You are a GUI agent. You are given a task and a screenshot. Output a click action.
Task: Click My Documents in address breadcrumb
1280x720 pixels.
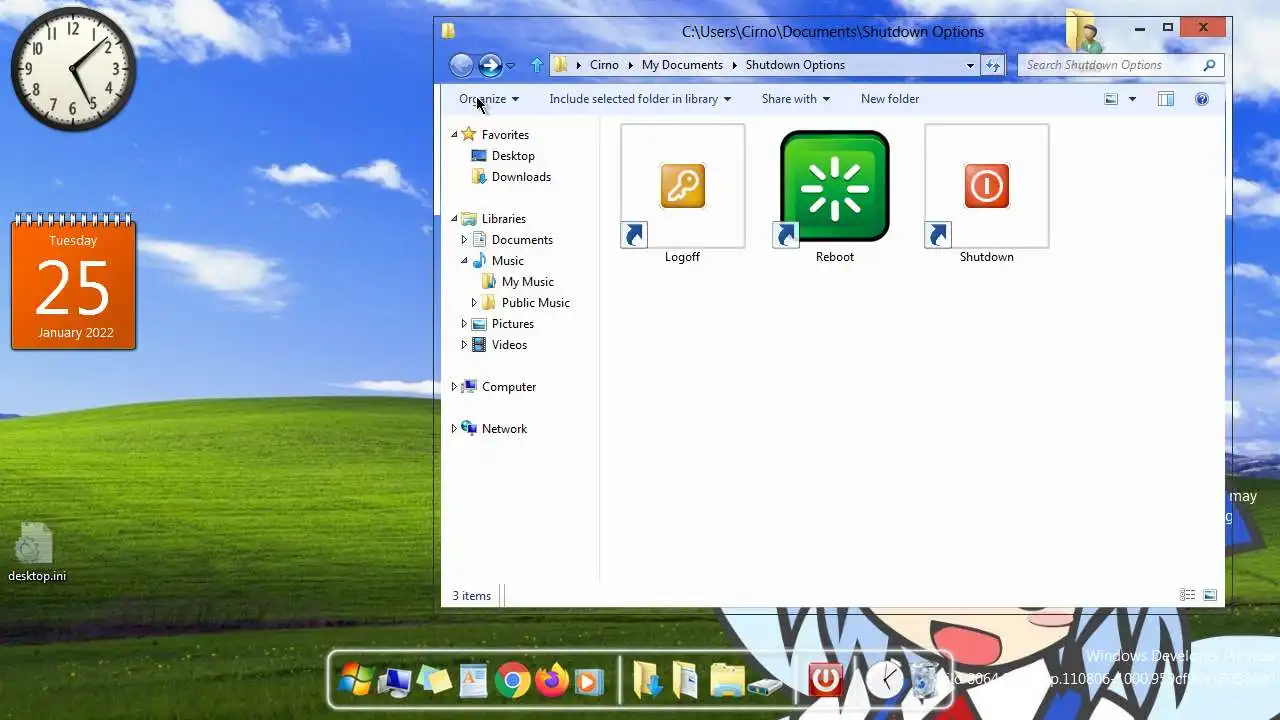coord(682,65)
